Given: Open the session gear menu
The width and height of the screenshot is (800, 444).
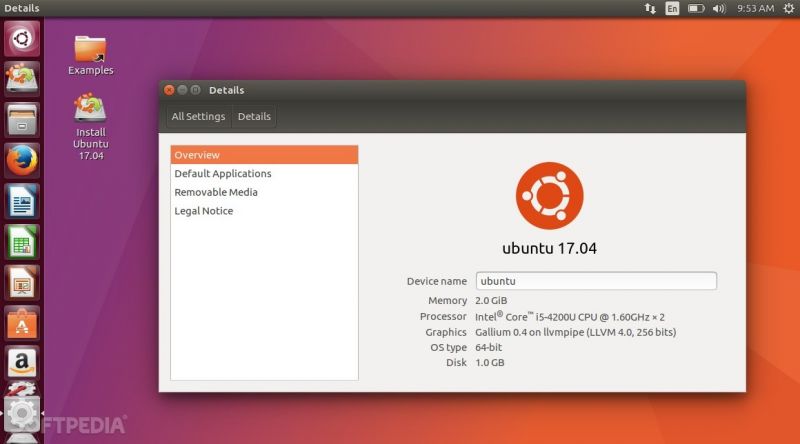Looking at the screenshot, I should coord(789,8).
